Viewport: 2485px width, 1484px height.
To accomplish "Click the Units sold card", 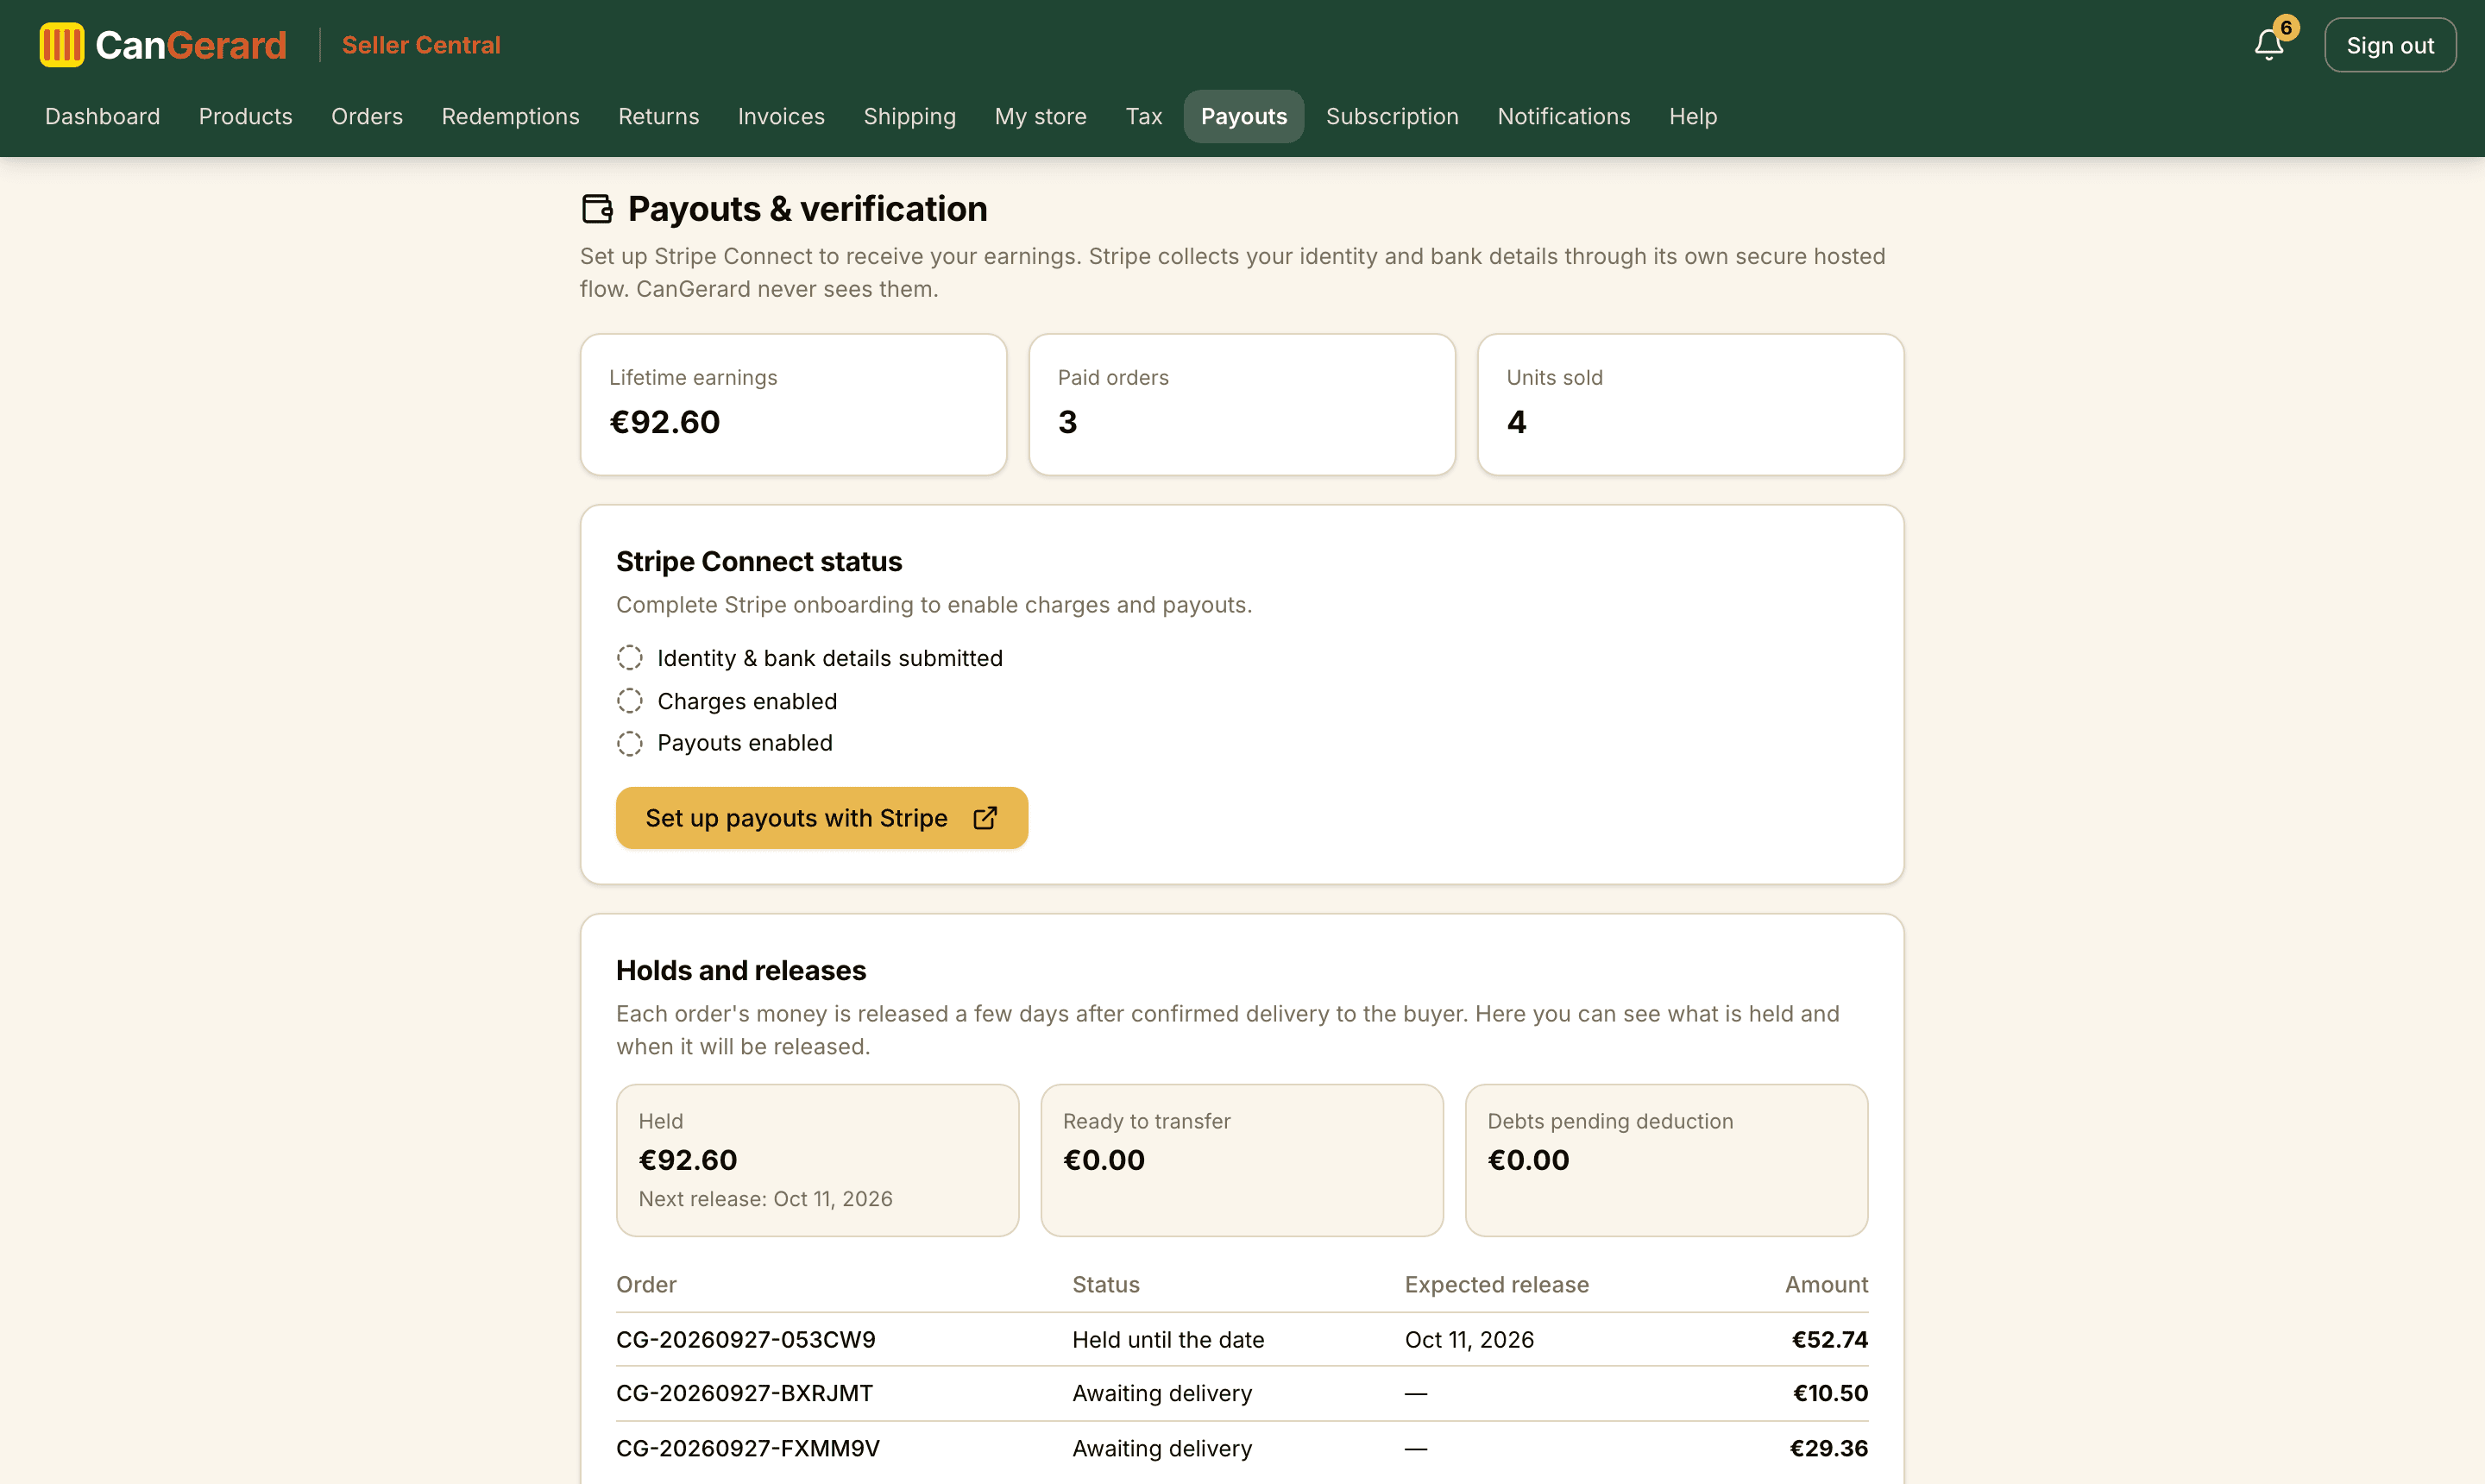I will 1691,404.
